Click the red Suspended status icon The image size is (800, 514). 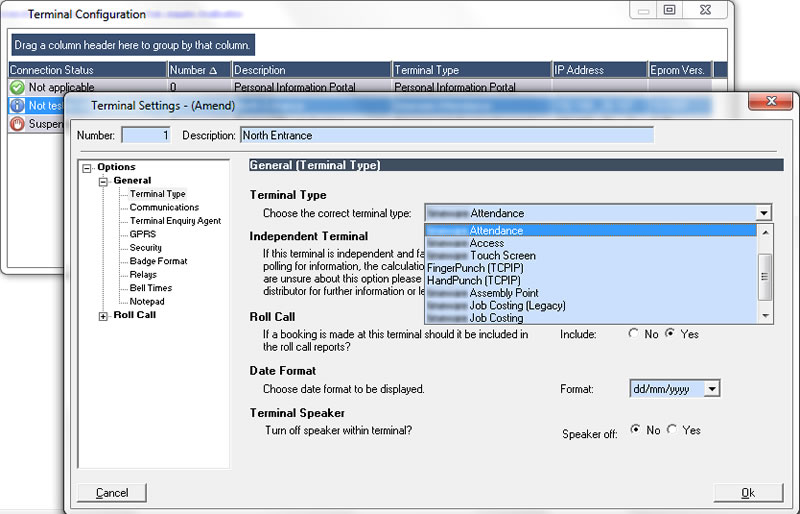[x=17, y=124]
